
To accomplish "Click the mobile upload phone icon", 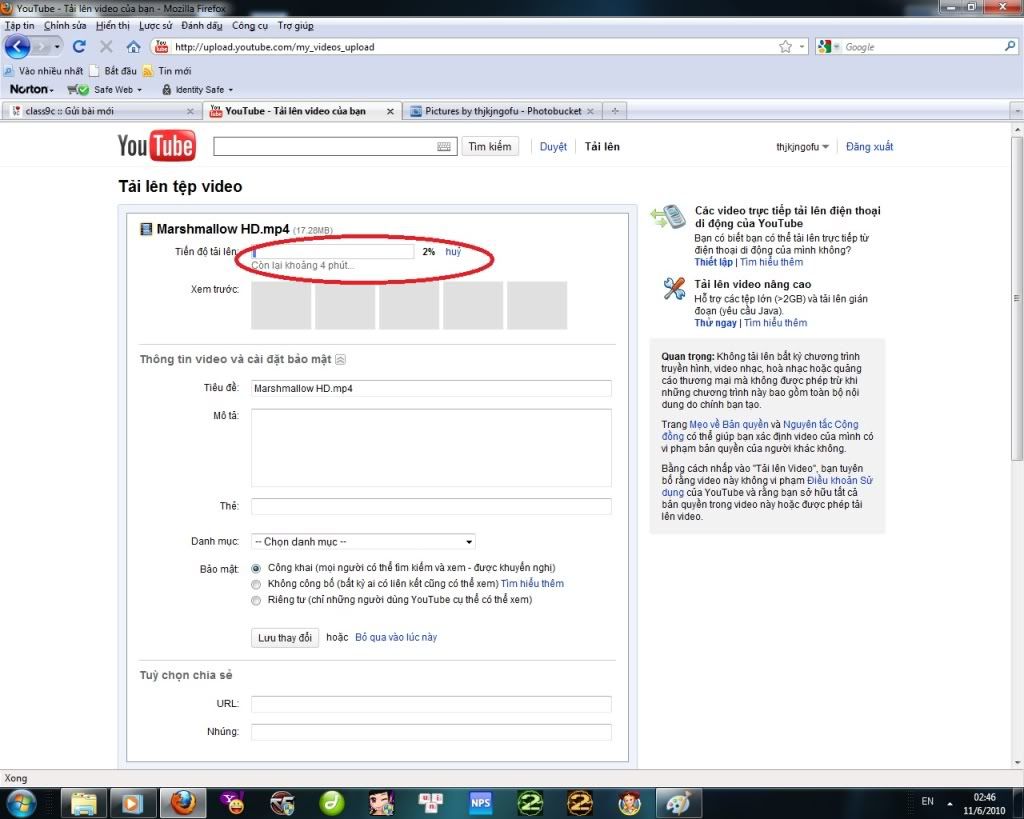I will 668,217.
